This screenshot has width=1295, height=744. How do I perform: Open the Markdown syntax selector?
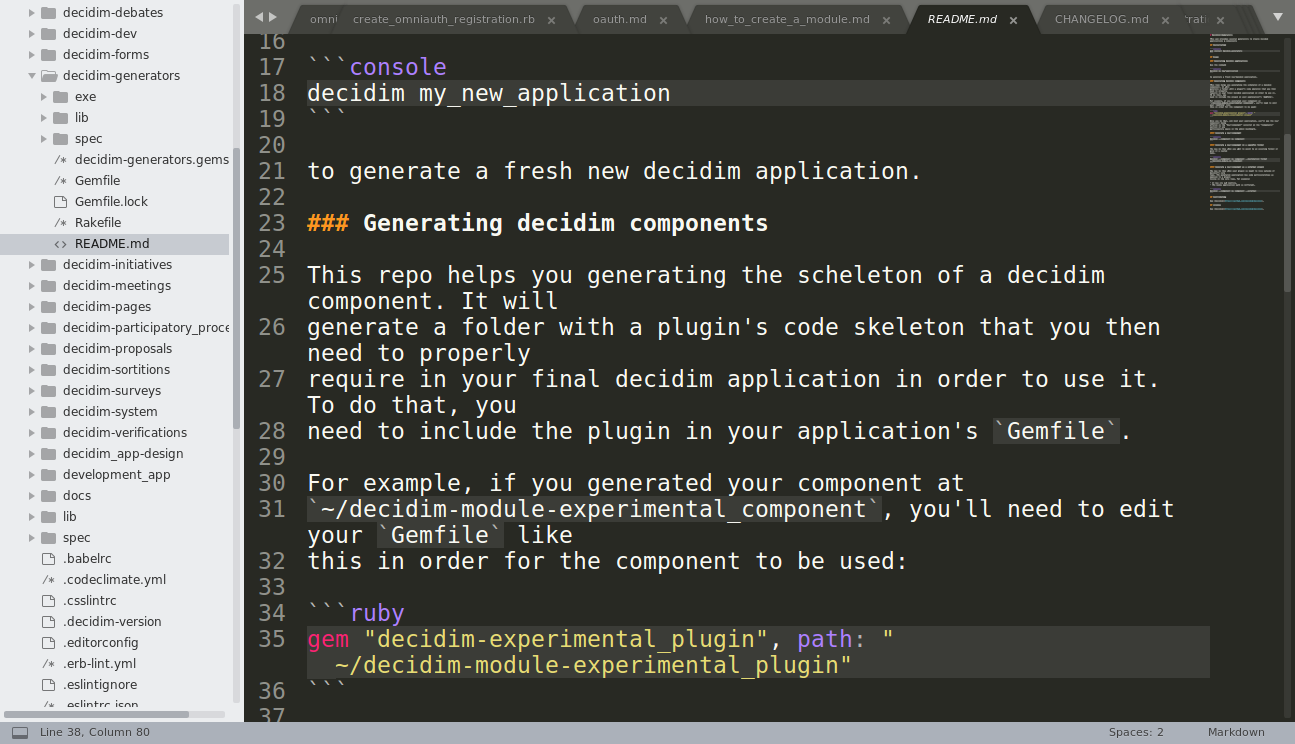pos(1236,732)
